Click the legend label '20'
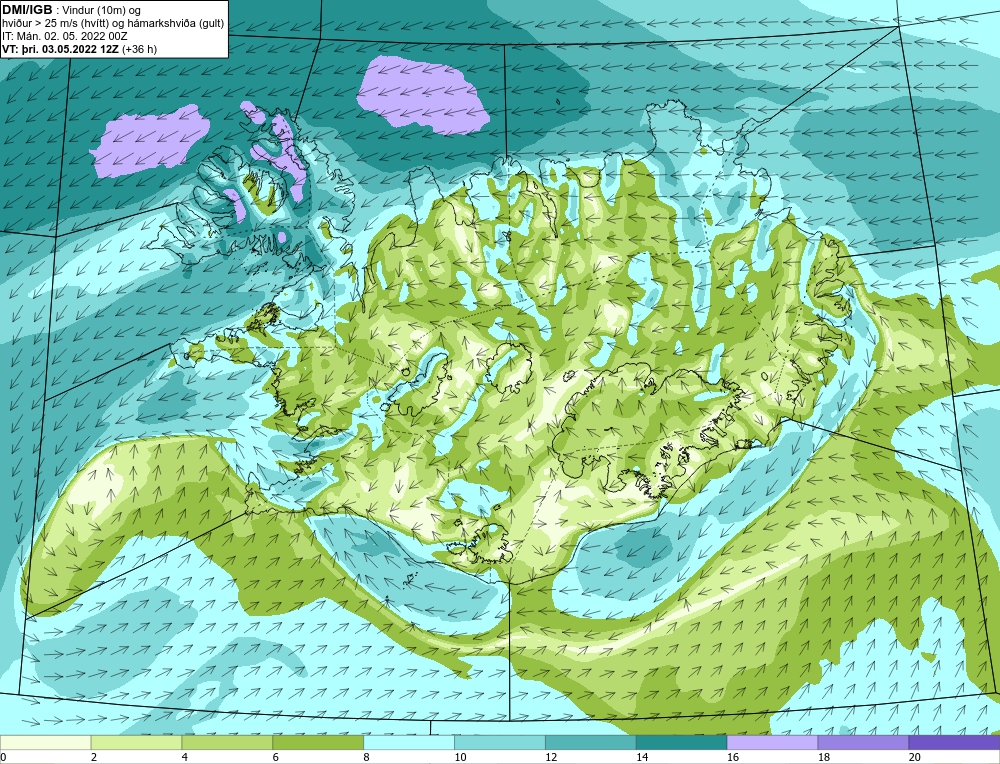The width and height of the screenshot is (1000, 764). (x=915, y=757)
